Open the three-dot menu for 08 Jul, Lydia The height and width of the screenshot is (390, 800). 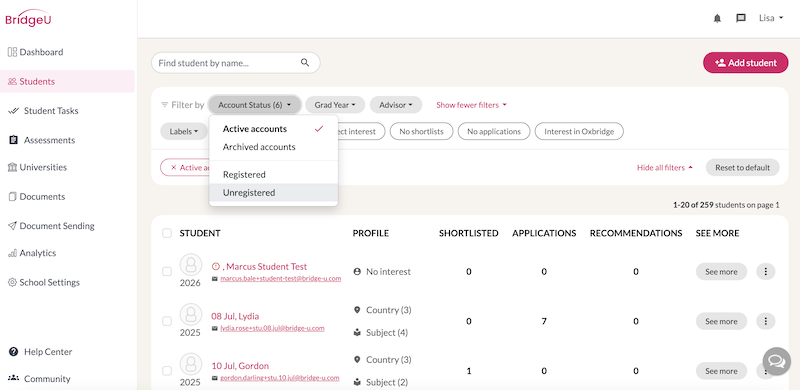point(765,321)
